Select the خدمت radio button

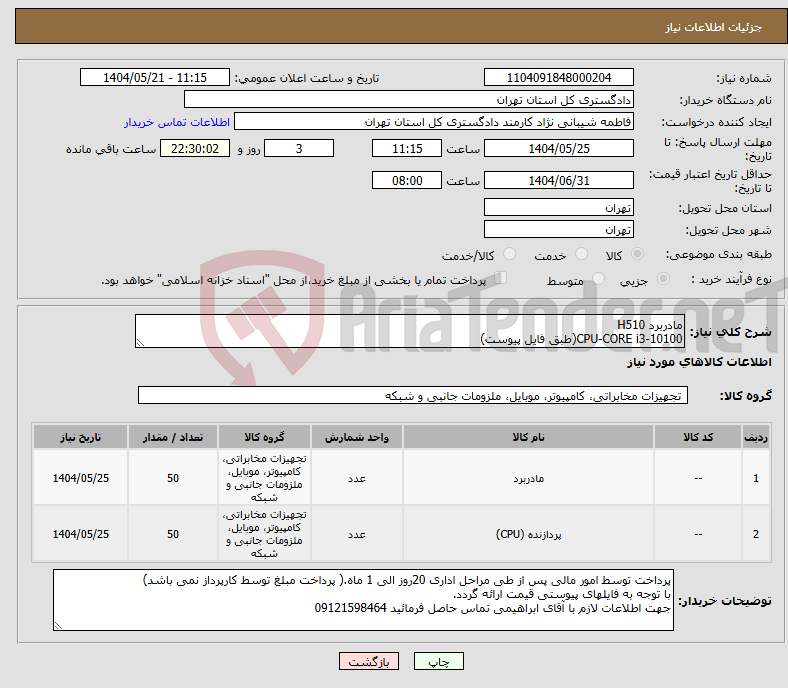pyautogui.click(x=581, y=254)
